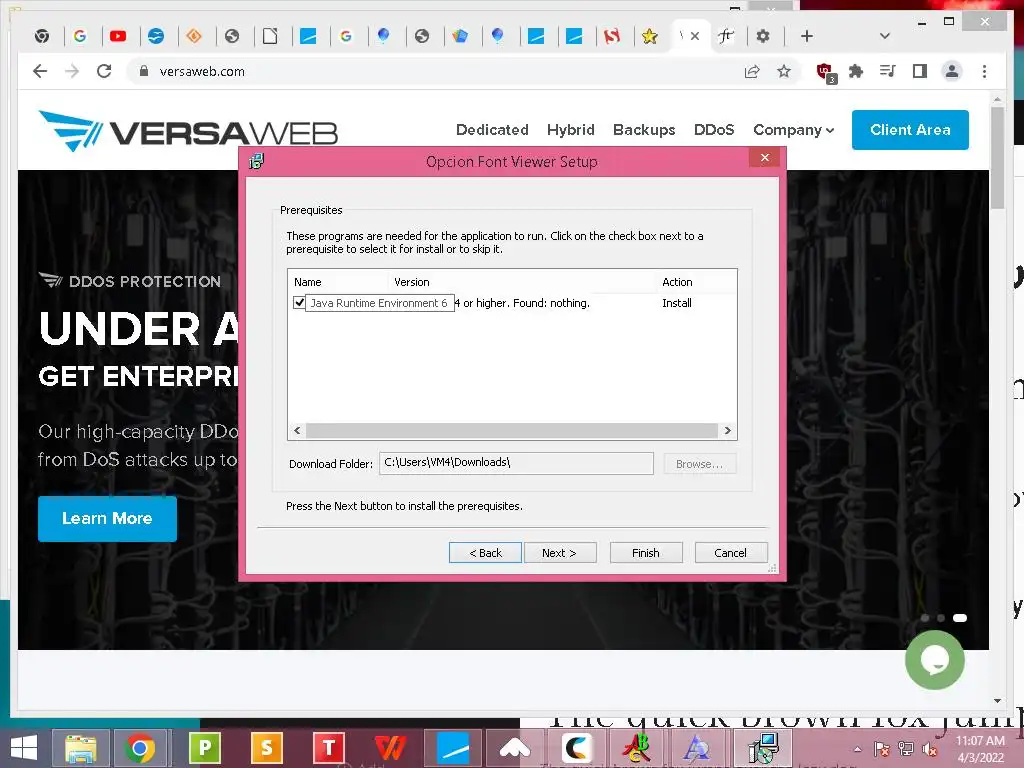Uncheck the Java Runtime Environment 6 checkbox
The height and width of the screenshot is (768, 1024).
tap(299, 303)
